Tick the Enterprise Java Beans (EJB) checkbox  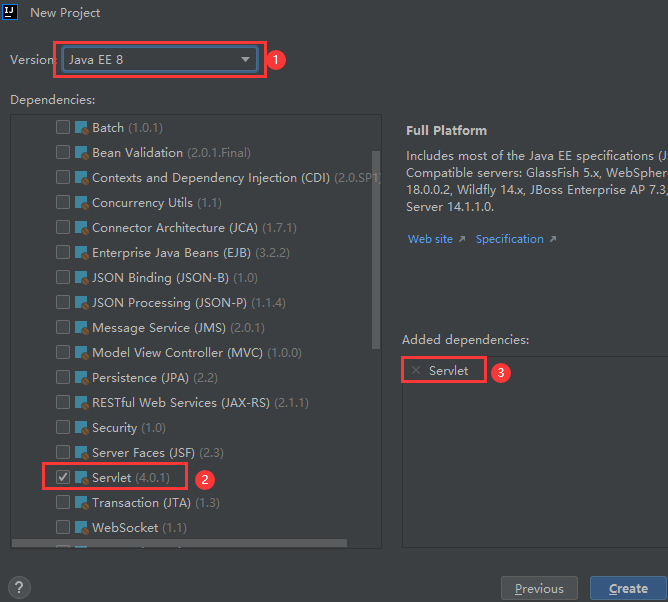coord(63,252)
